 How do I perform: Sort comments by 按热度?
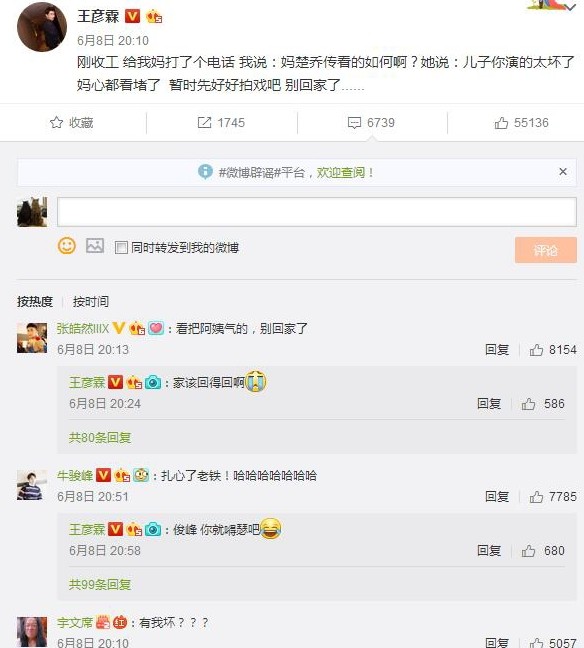35,301
